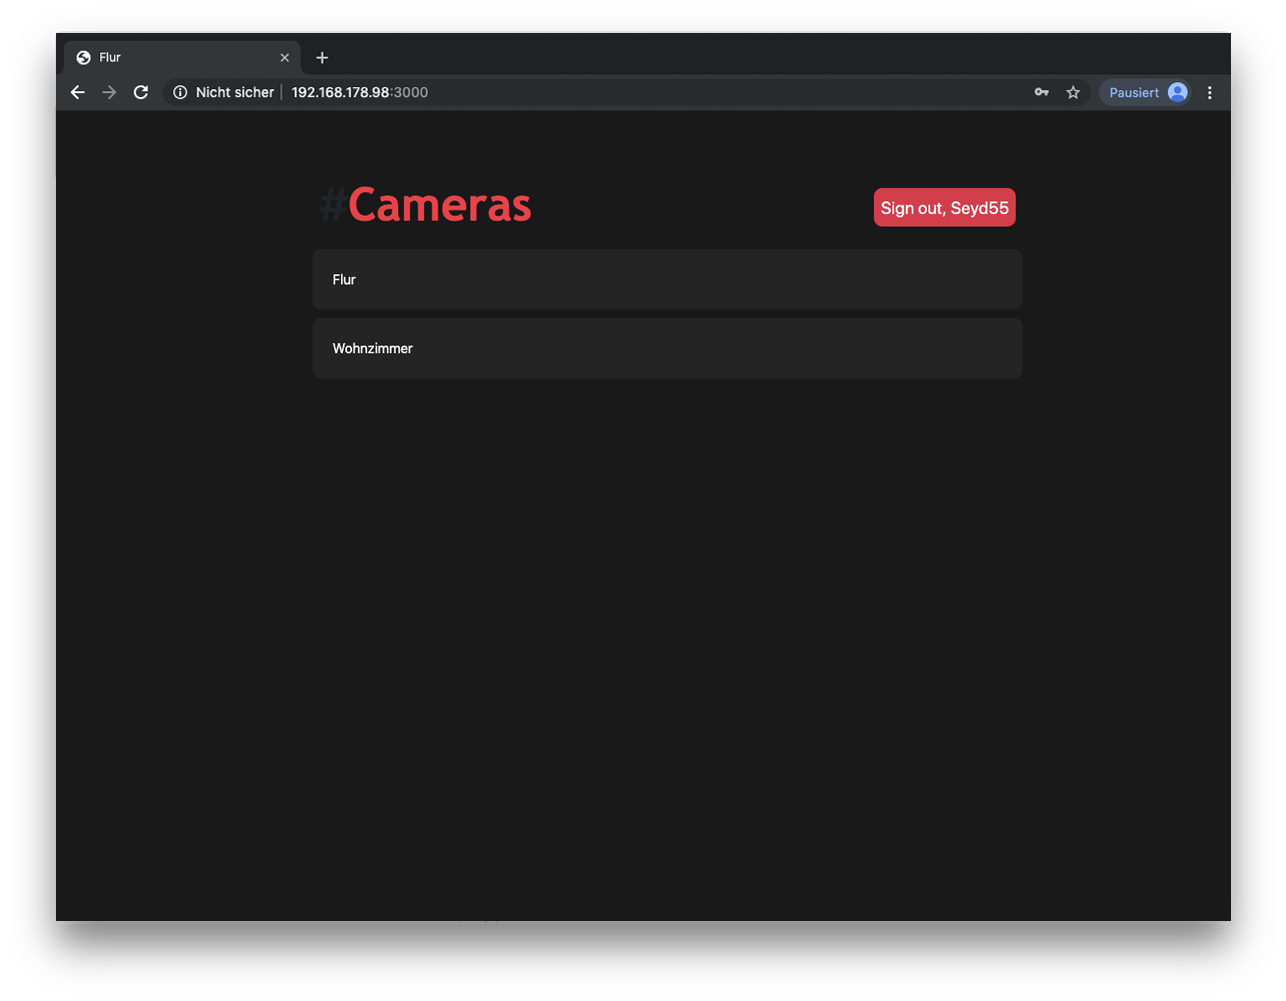Click the key icon for saved passwords

click(1041, 92)
